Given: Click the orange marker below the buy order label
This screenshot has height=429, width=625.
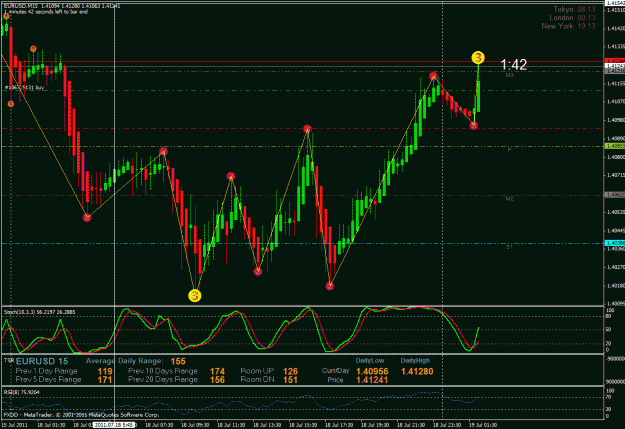Looking at the screenshot, I should [11, 104].
